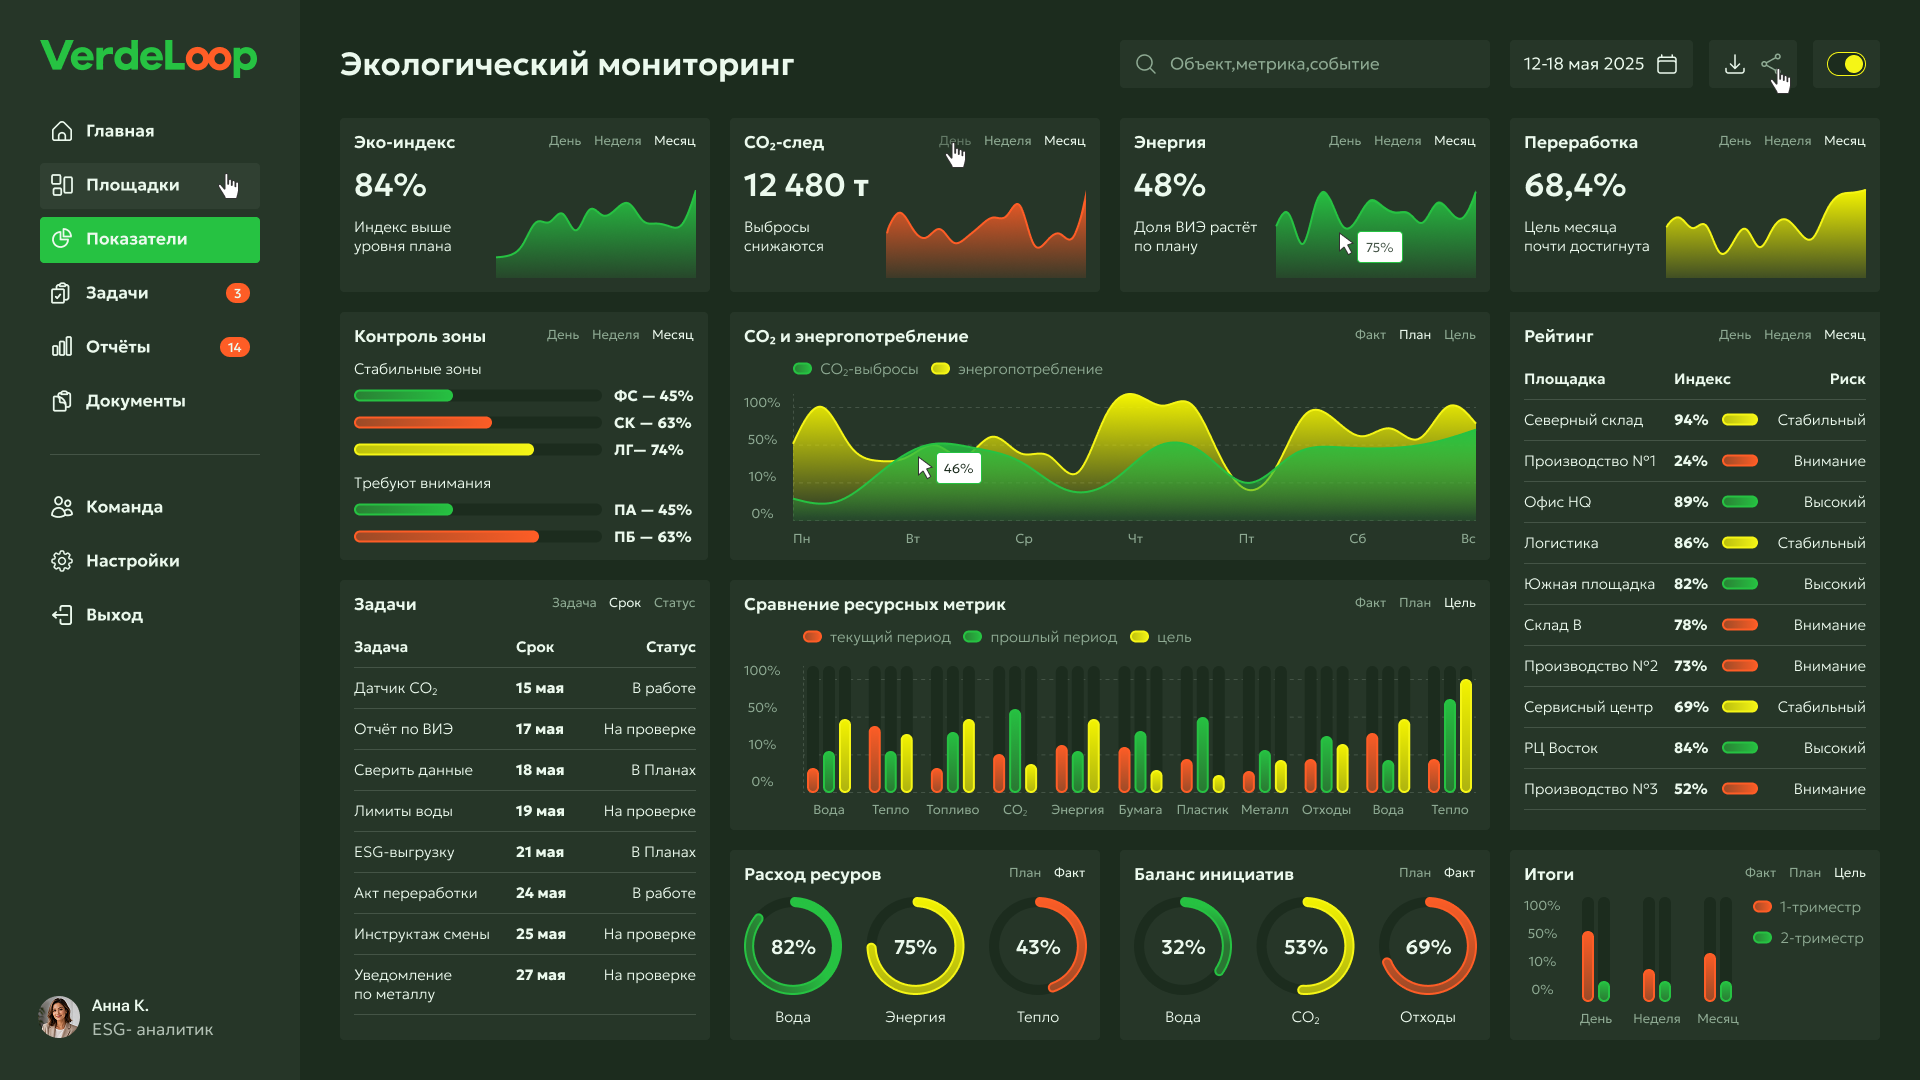Screen dimensions: 1920x1081
Task: Click the ЛГ — 74% progress bar
Action: point(477,450)
